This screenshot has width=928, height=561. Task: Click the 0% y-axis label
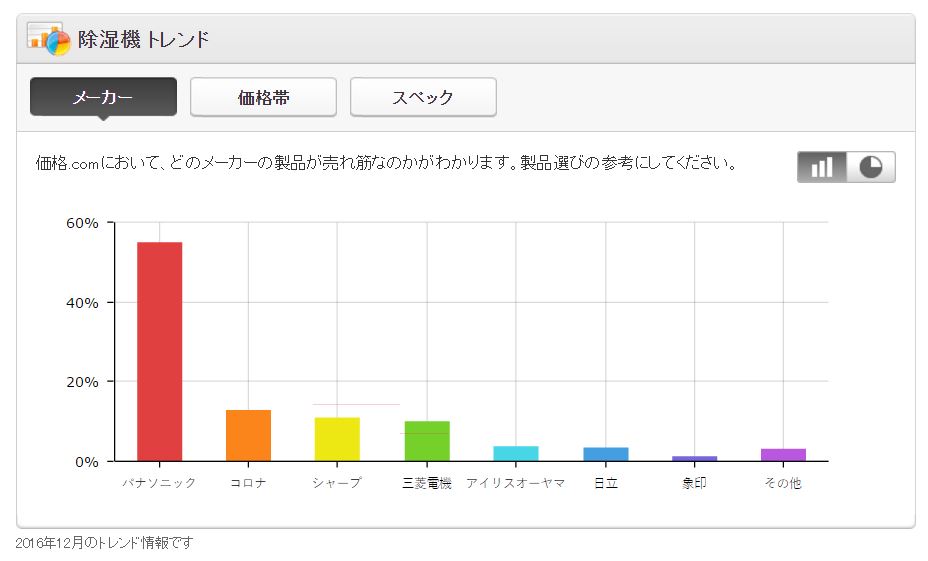coord(86,462)
